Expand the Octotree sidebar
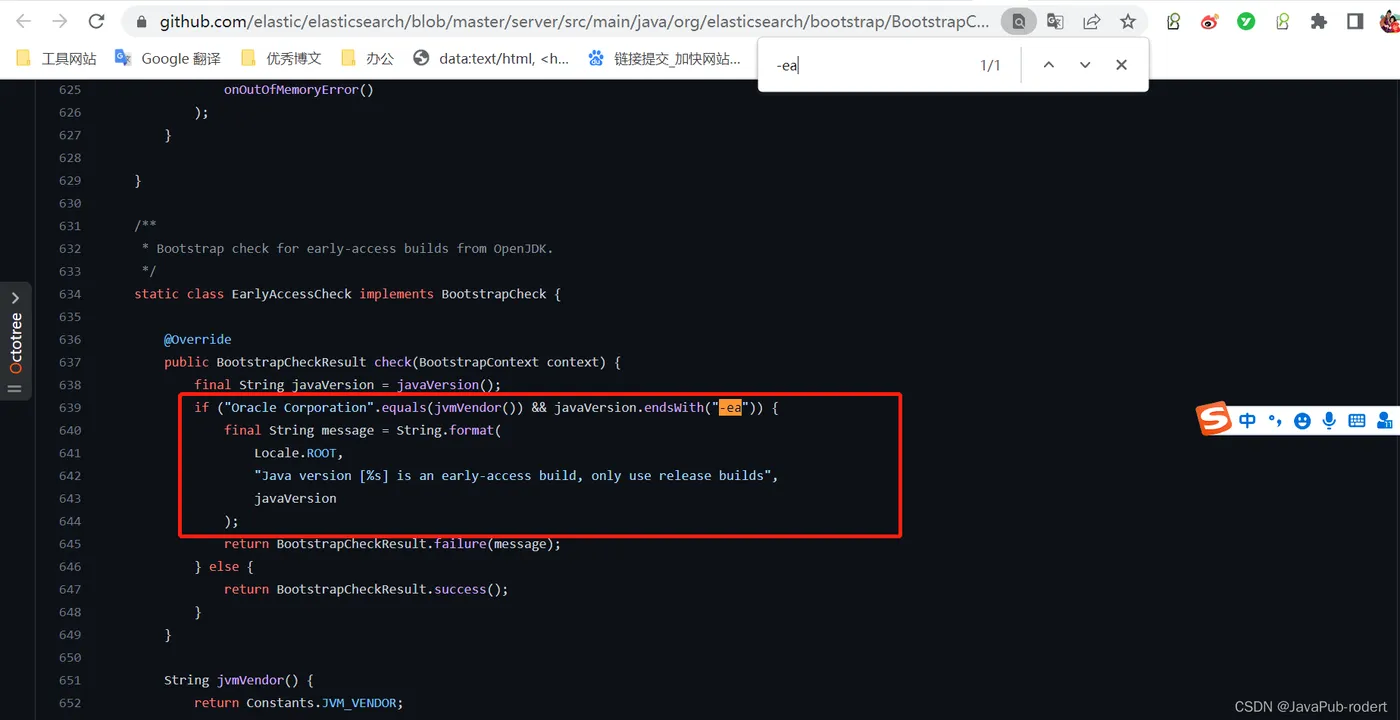This screenshot has height=720, width=1400. (15, 298)
